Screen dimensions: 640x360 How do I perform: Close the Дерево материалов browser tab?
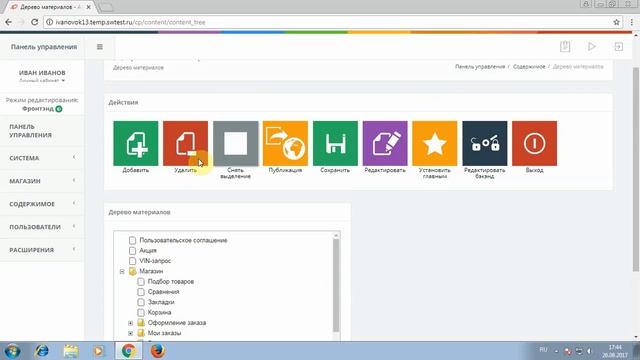89,7
